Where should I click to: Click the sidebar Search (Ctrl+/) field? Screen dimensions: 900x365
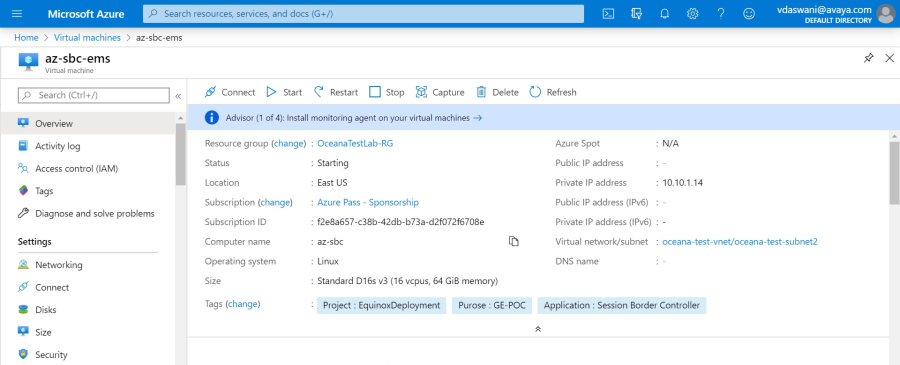coord(94,95)
